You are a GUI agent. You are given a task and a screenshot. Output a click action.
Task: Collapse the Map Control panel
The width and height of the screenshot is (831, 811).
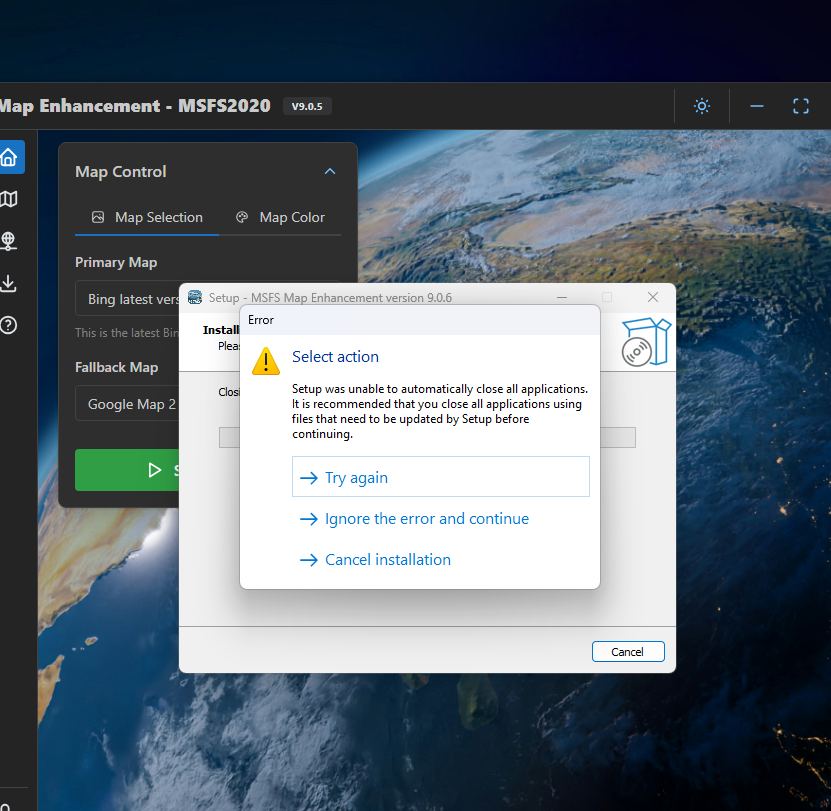[330, 172]
